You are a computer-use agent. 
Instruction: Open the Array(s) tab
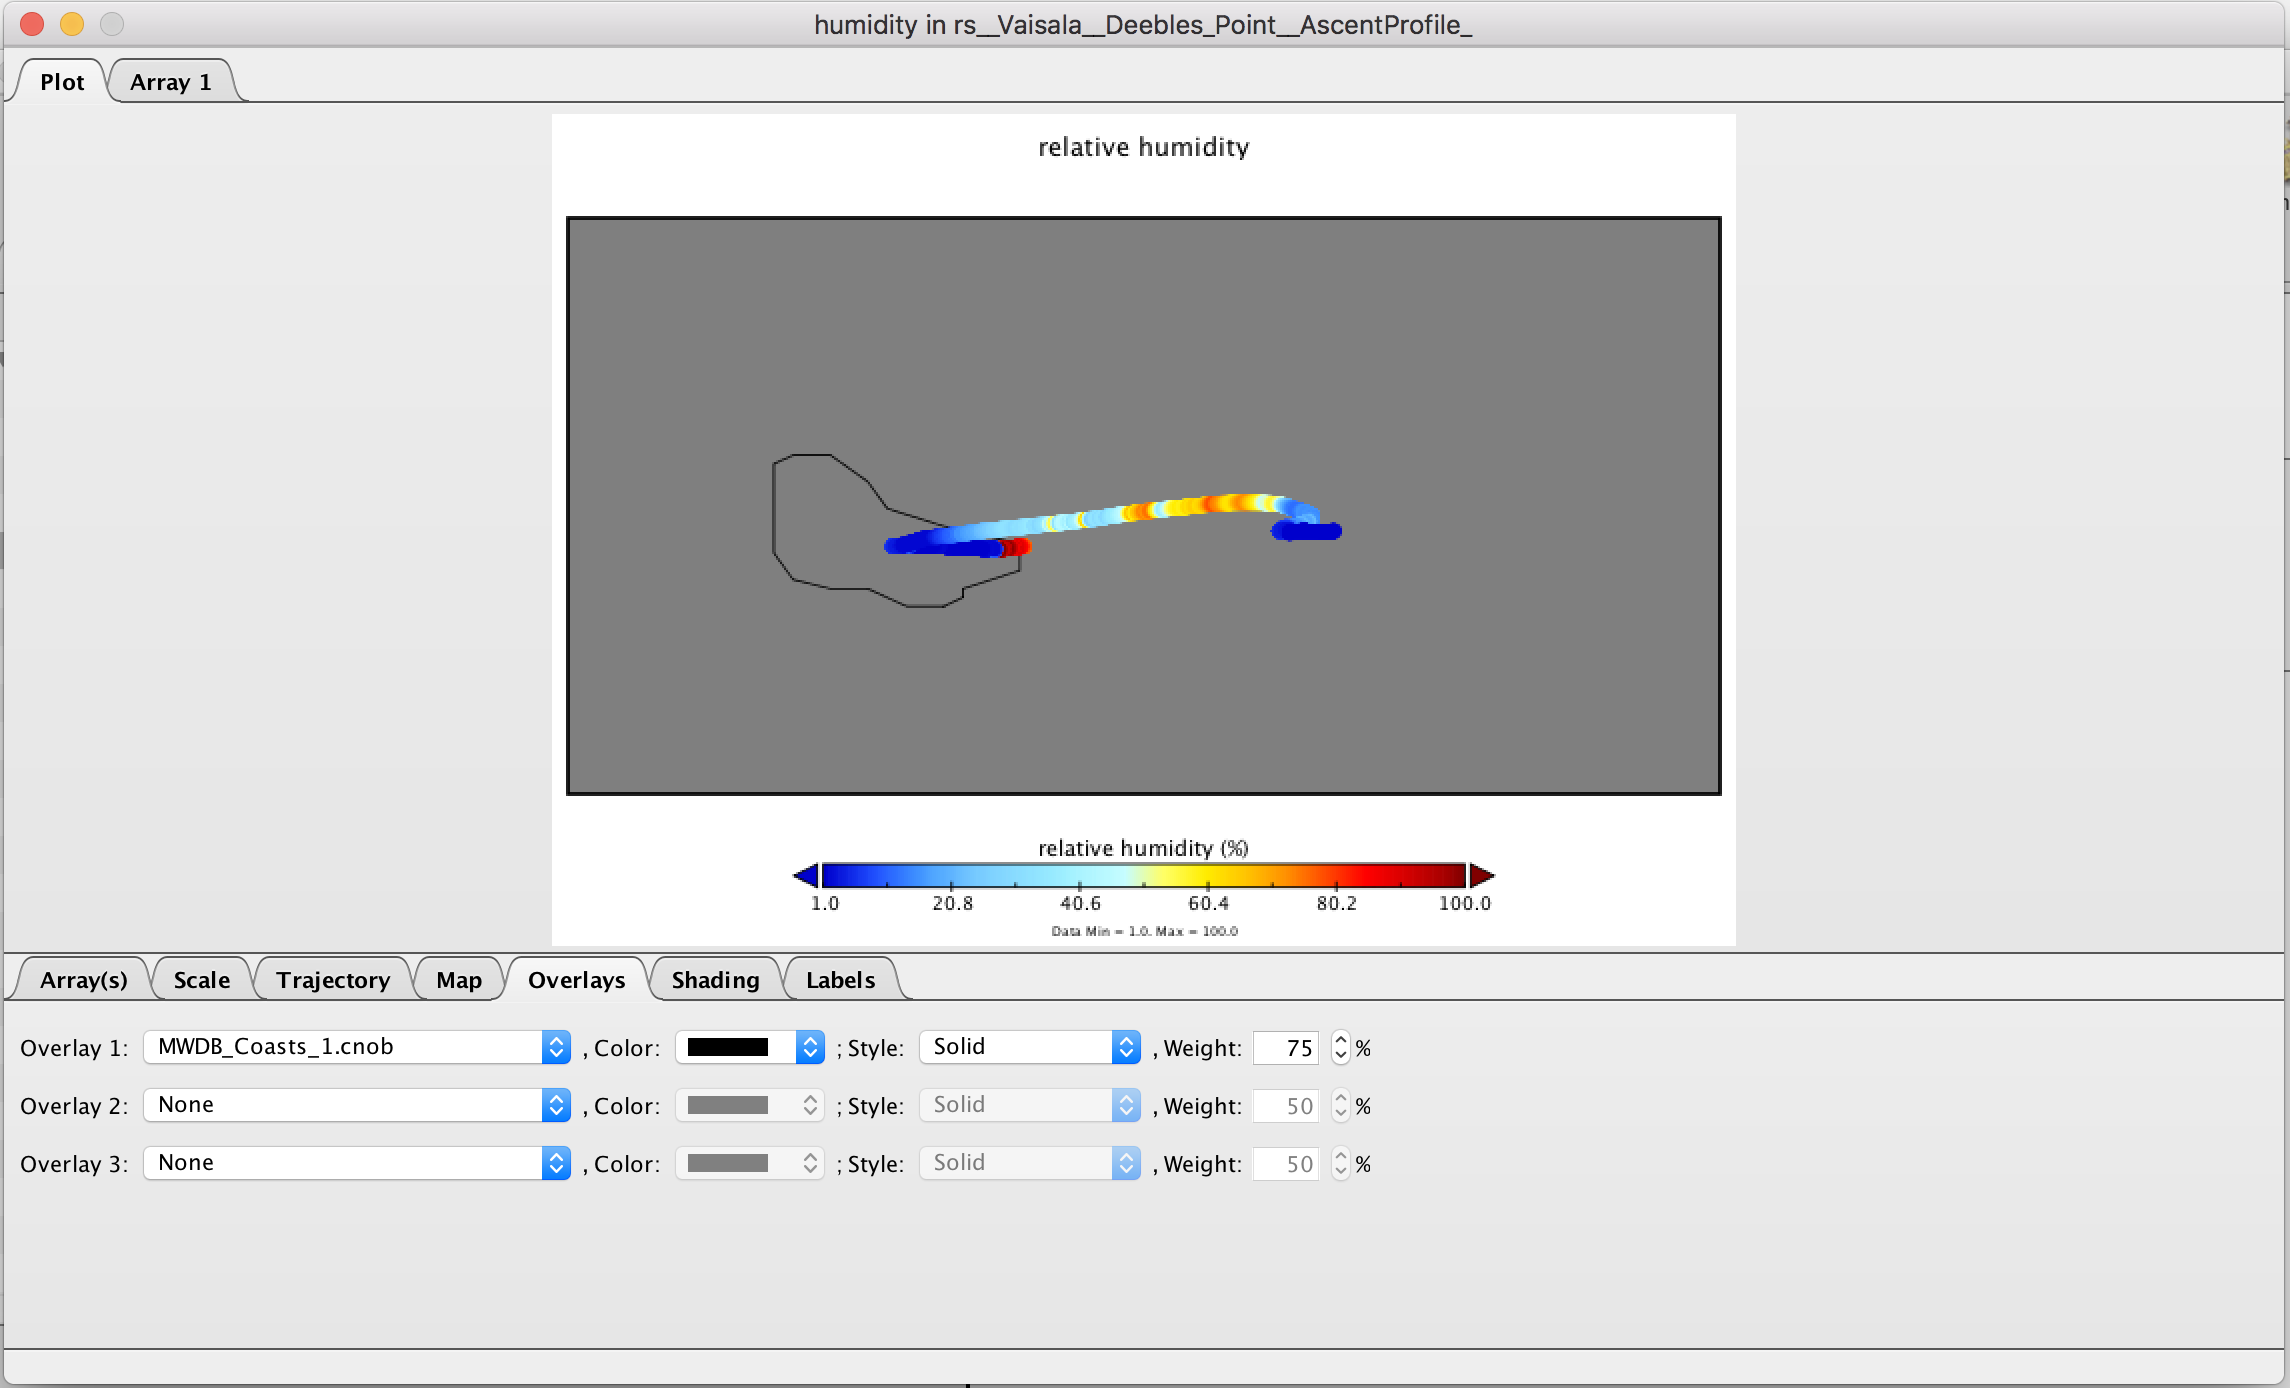point(84,980)
